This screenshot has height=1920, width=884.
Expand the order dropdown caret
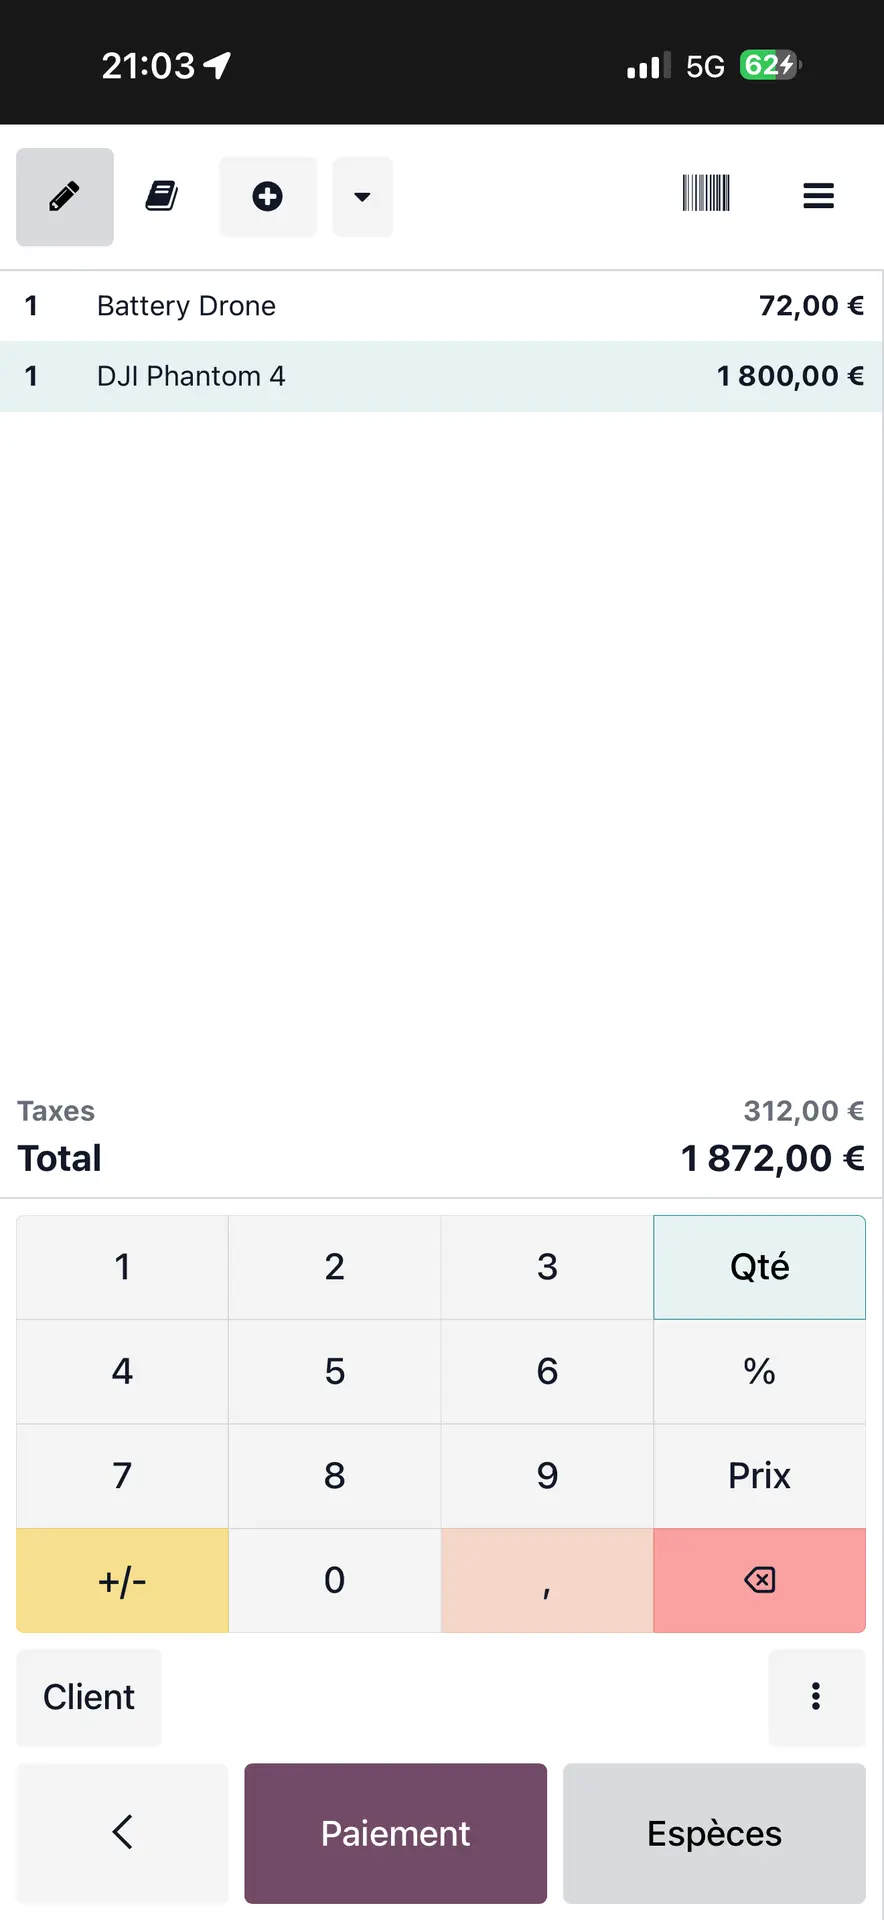(362, 197)
